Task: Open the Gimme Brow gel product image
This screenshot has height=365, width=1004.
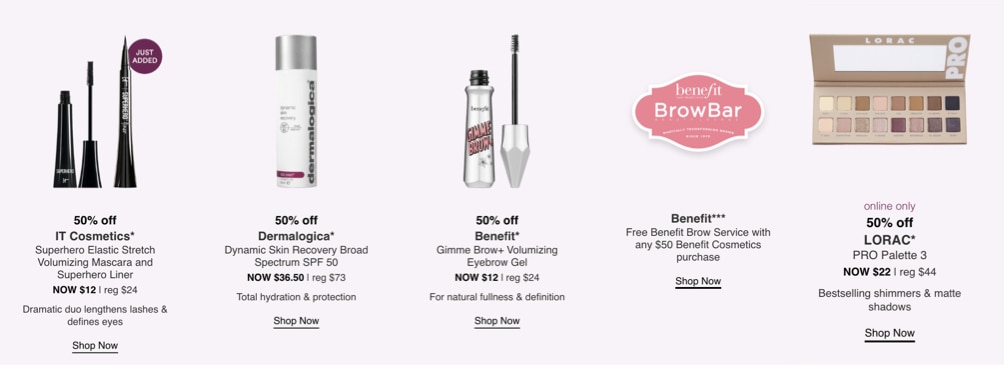Action: 497,111
